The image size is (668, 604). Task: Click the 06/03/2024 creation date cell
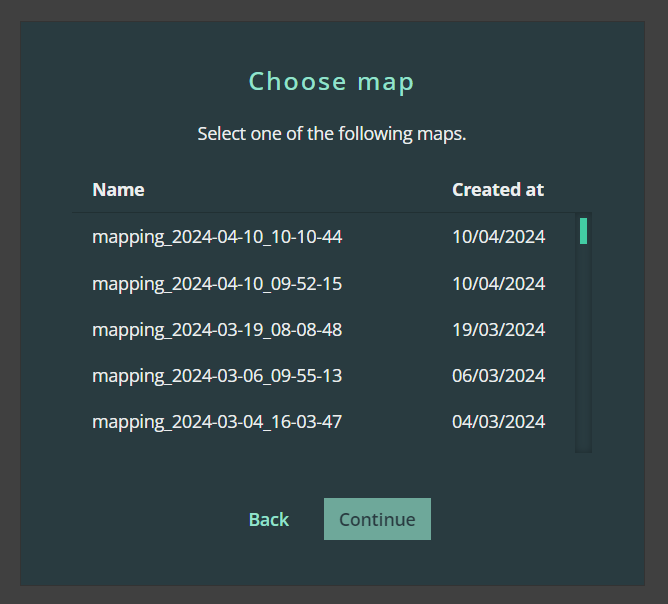coord(498,376)
